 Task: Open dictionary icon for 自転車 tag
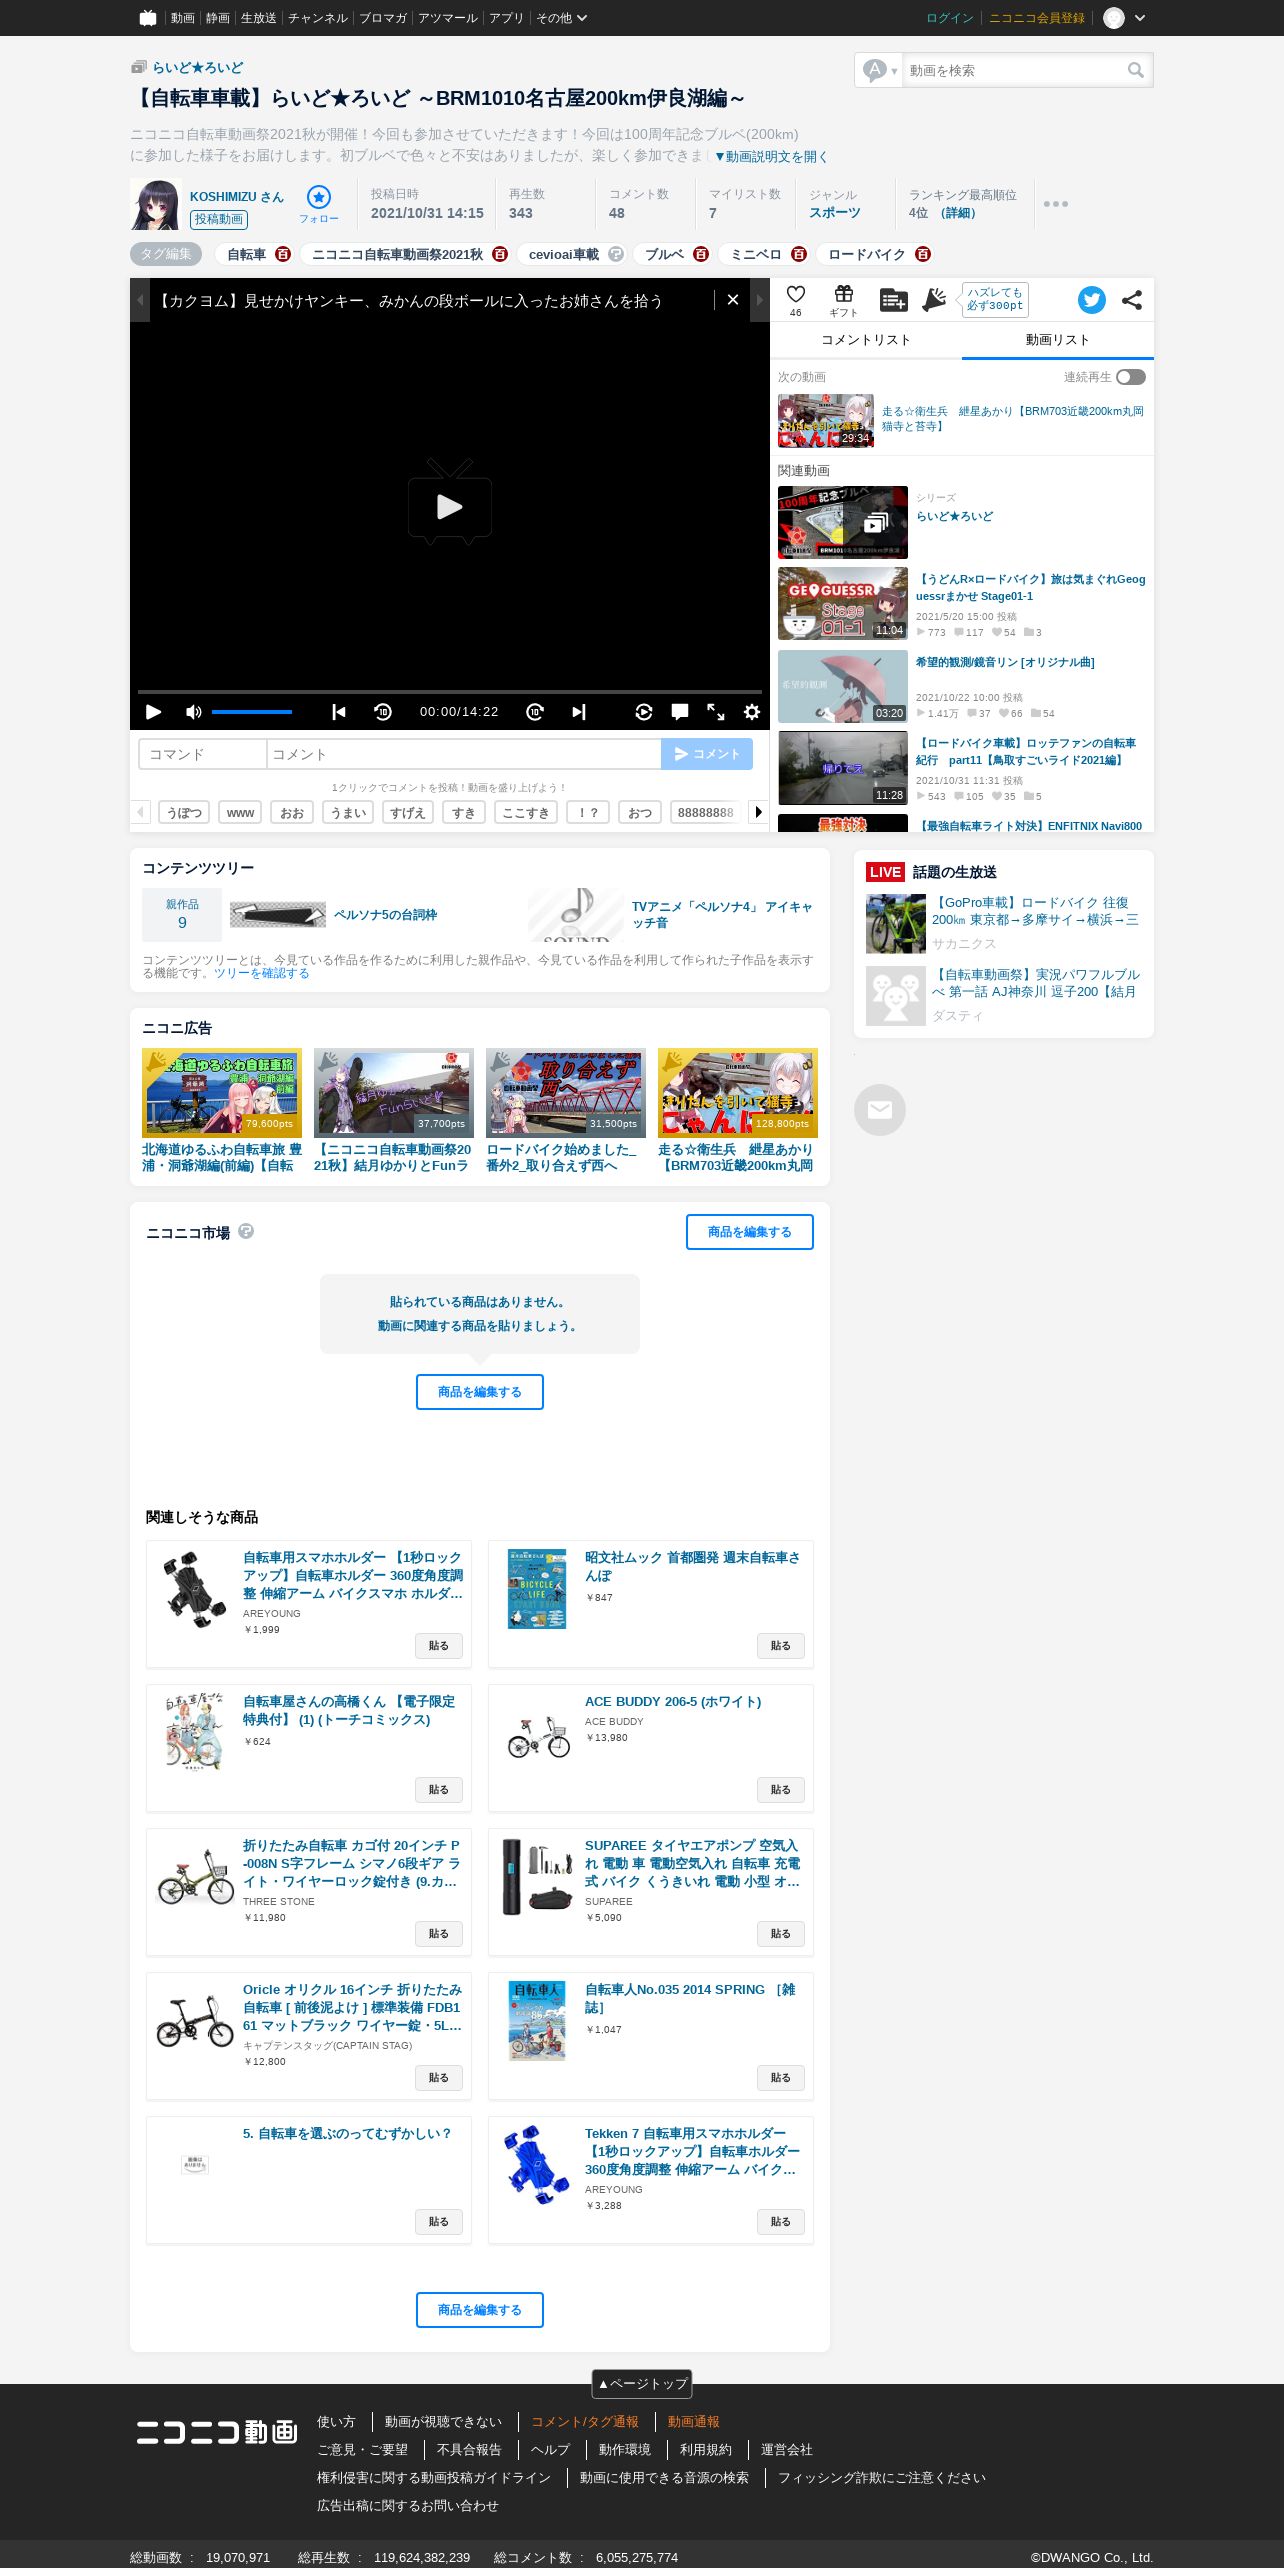point(283,254)
